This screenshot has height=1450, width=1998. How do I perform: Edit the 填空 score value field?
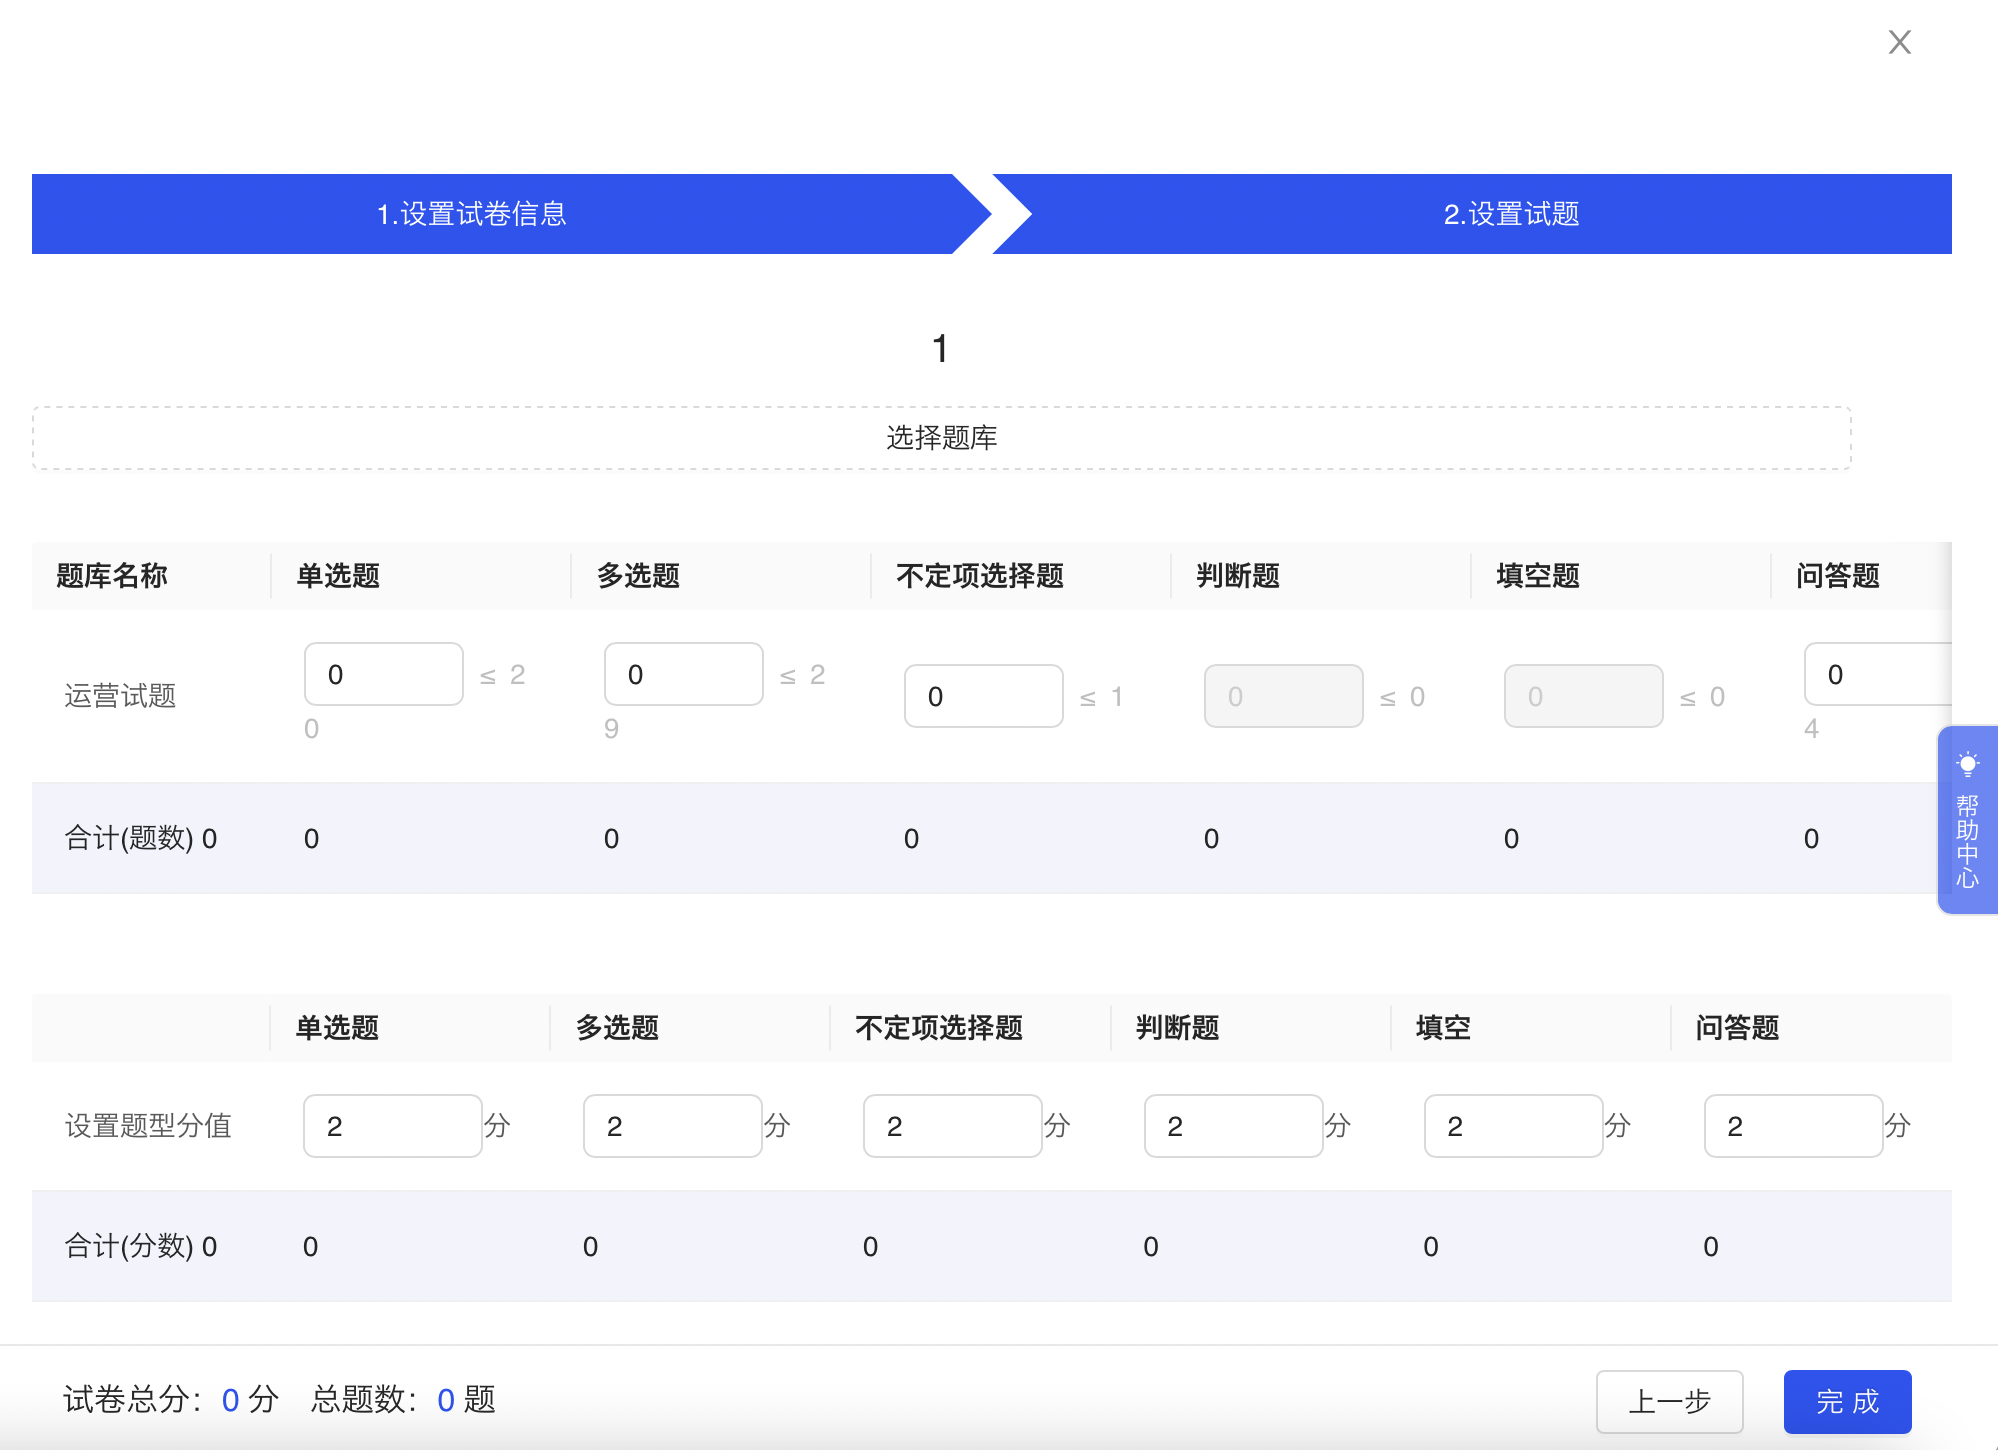1514,1126
